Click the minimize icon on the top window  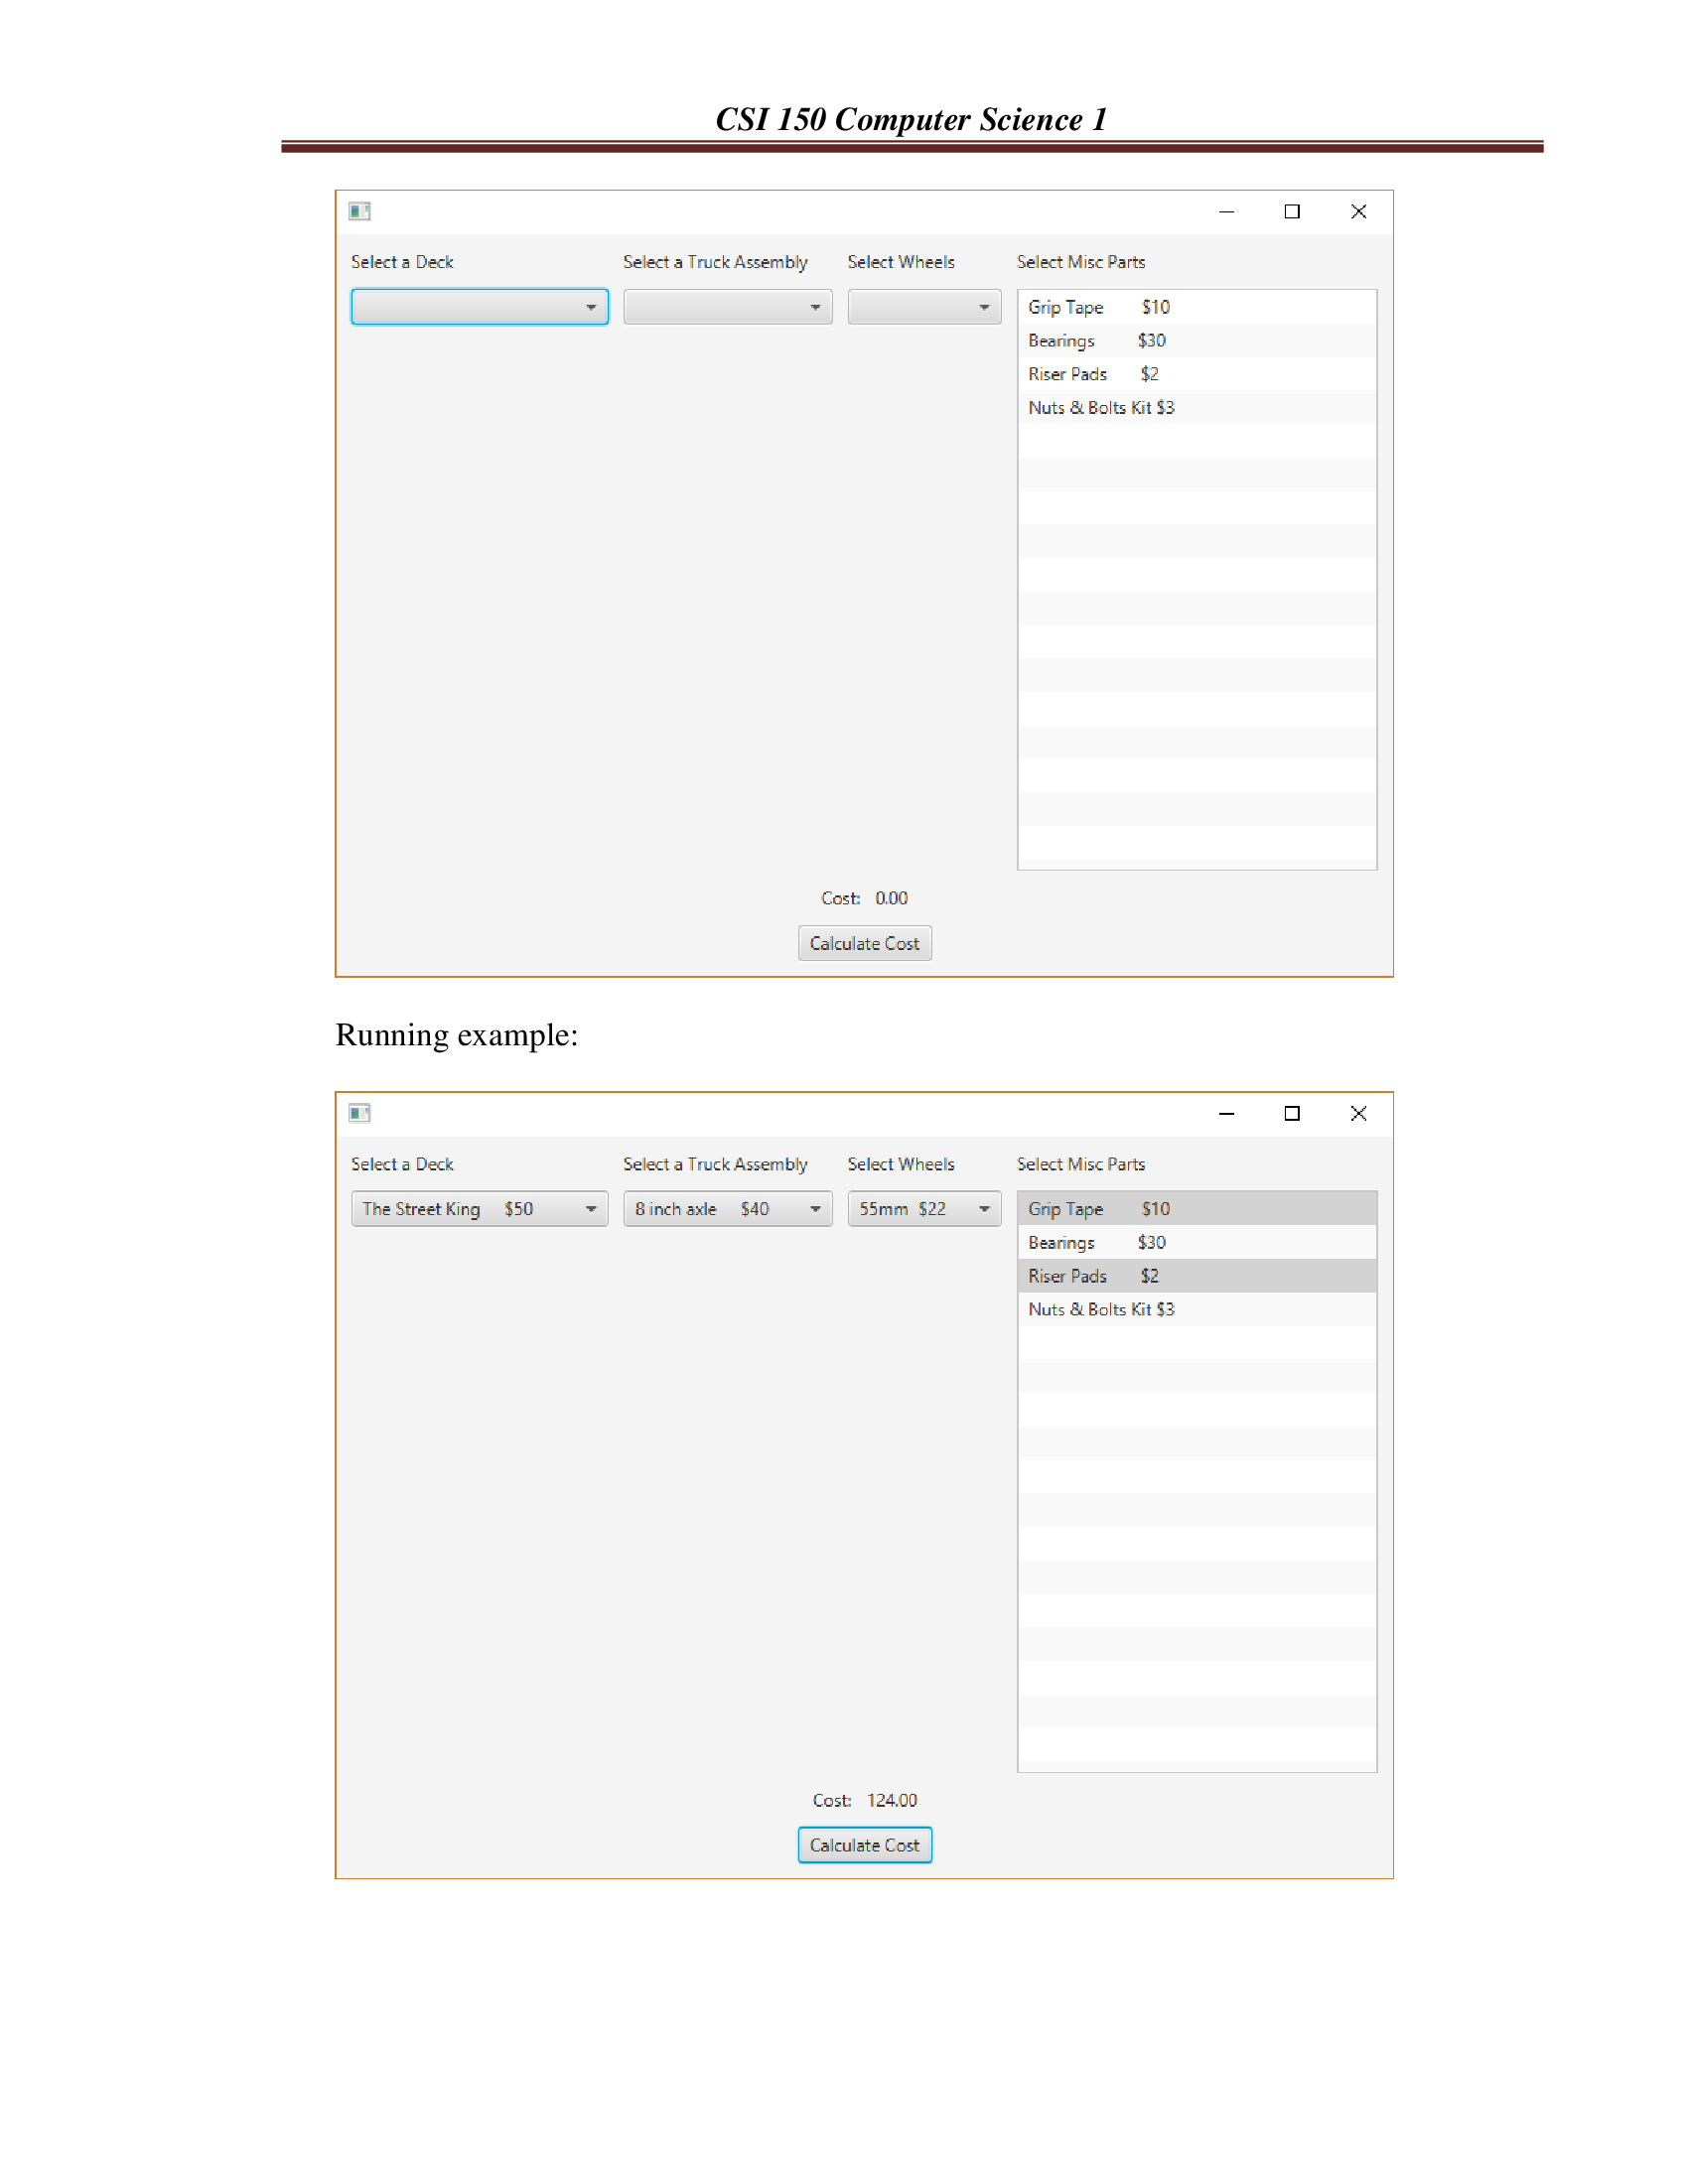tap(1226, 212)
